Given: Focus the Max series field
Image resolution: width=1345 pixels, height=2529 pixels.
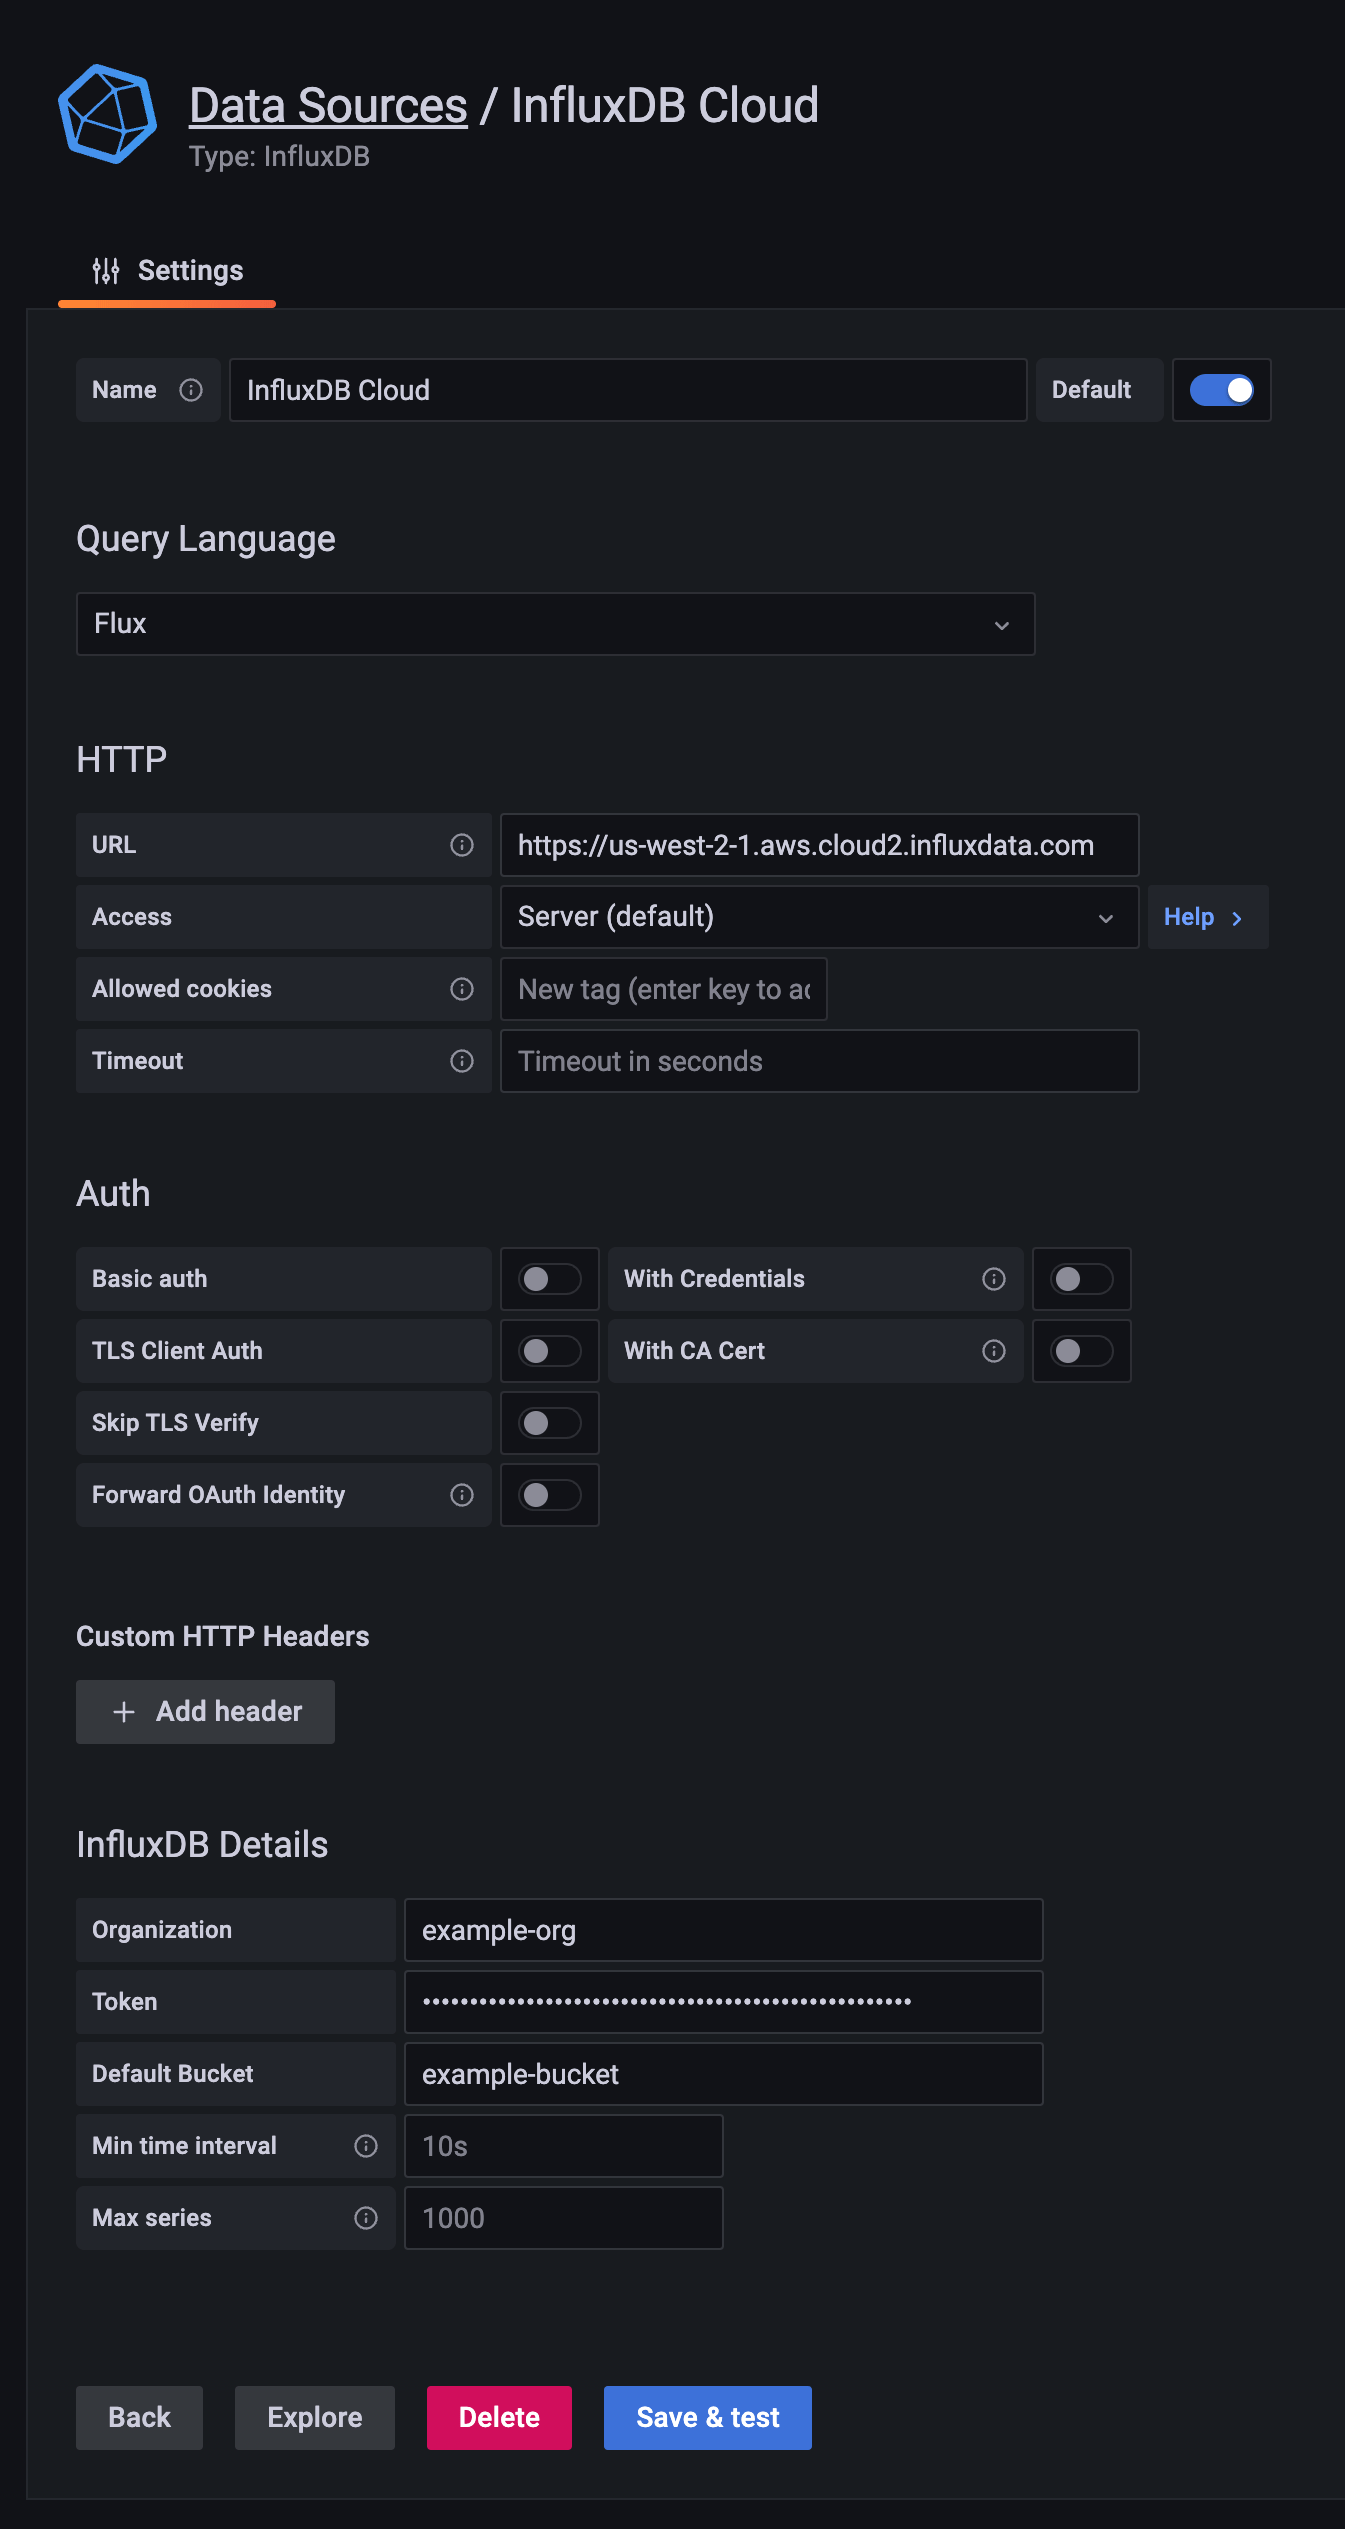Looking at the screenshot, I should (x=564, y=2218).
